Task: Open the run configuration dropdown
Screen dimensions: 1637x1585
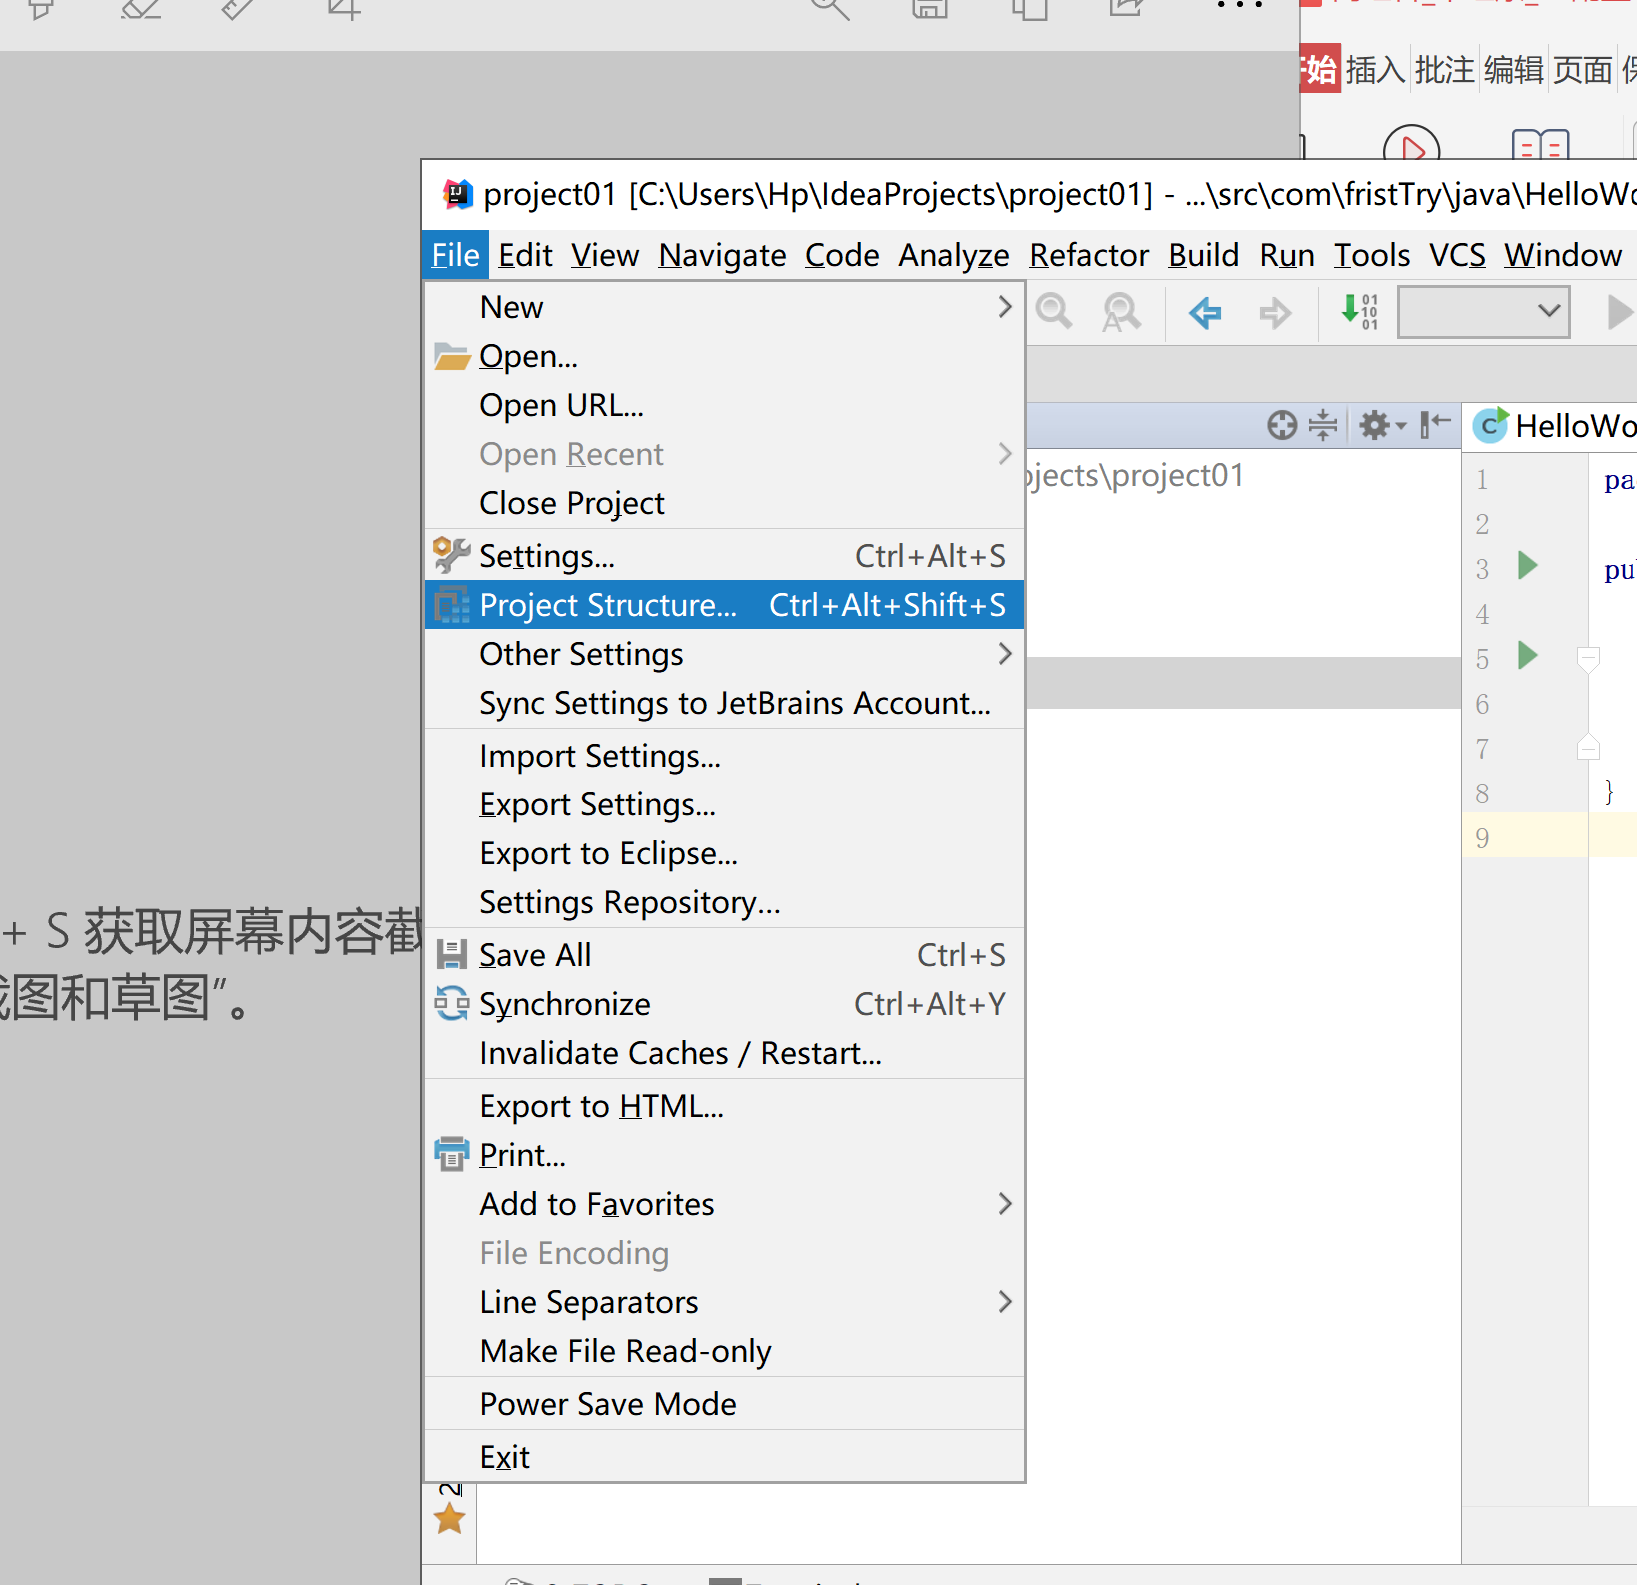Action: tap(1483, 312)
